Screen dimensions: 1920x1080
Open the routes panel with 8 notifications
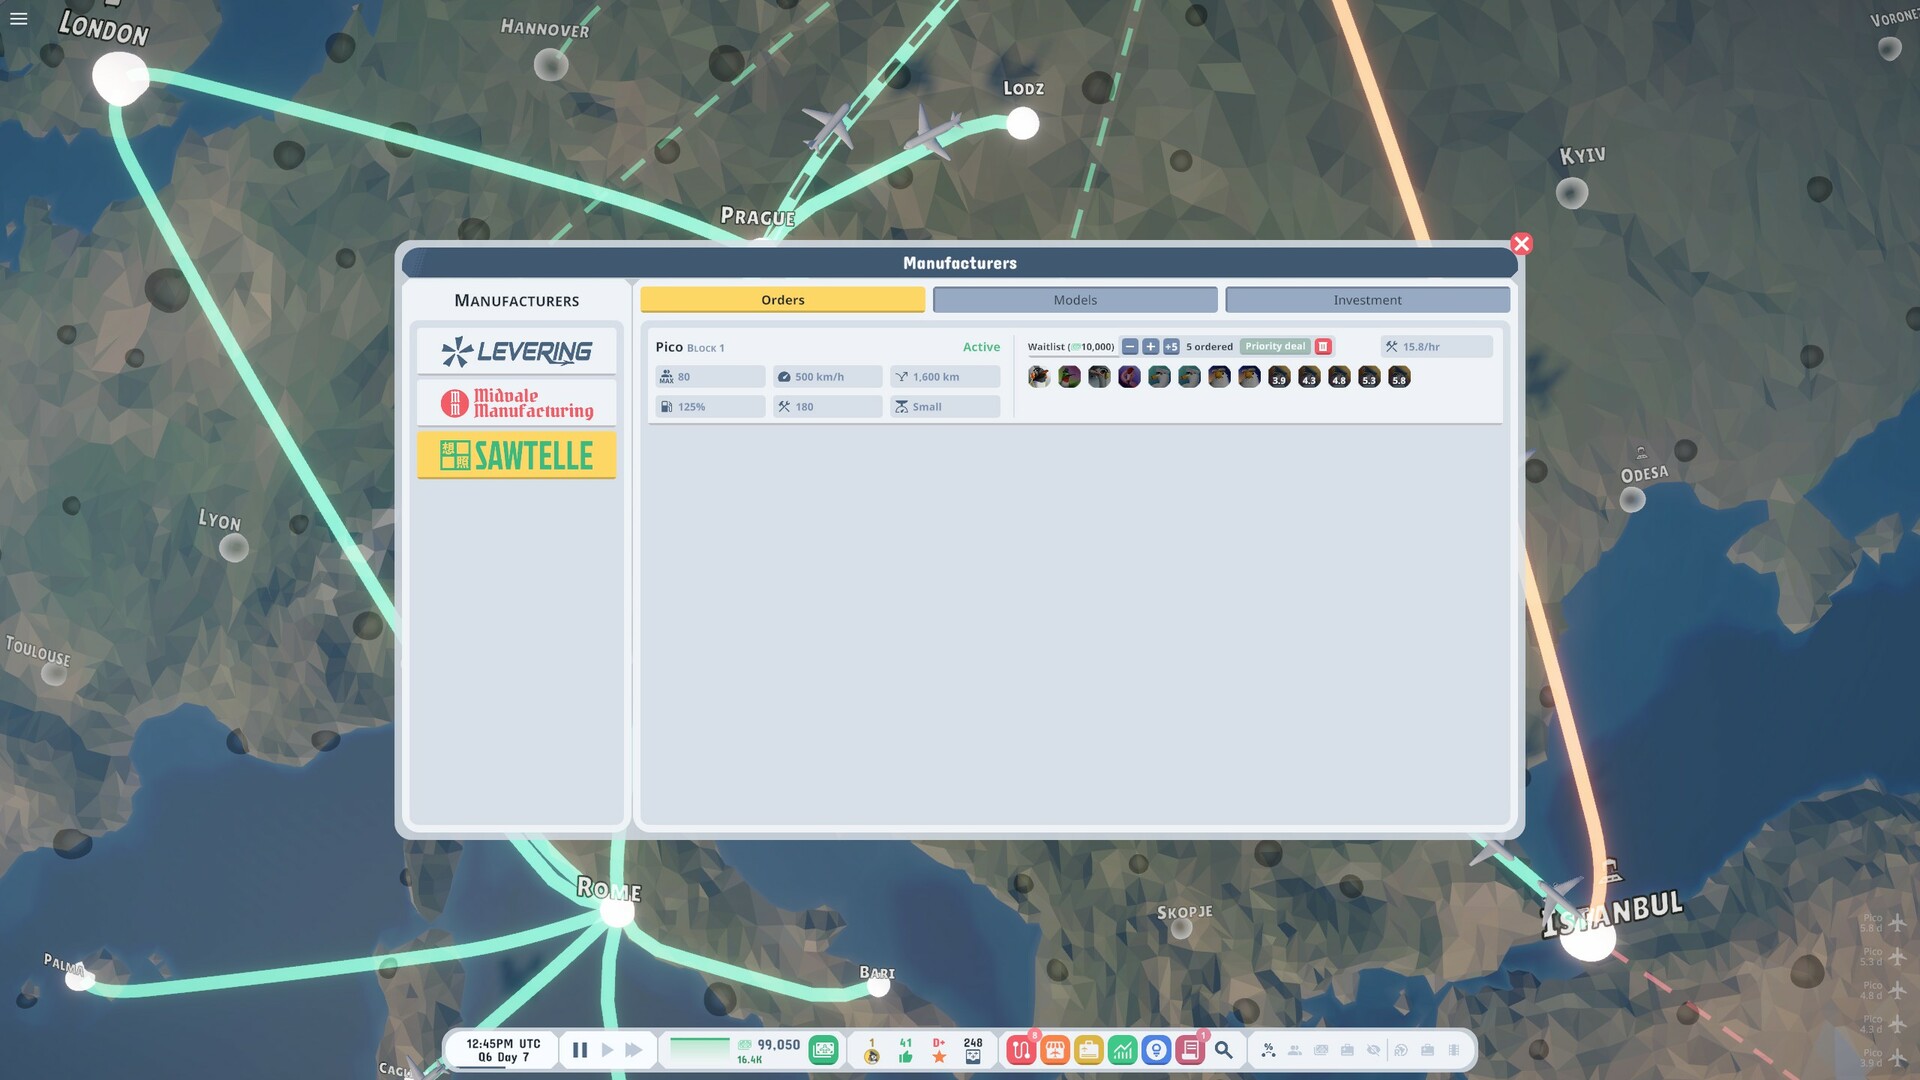pos(1021,1050)
